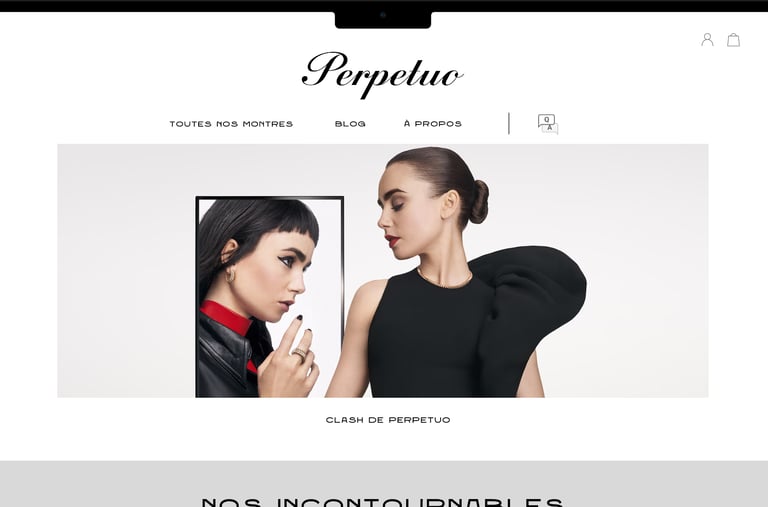768x507 pixels.
Task: Click the hair bun of the model
Action: point(479,201)
